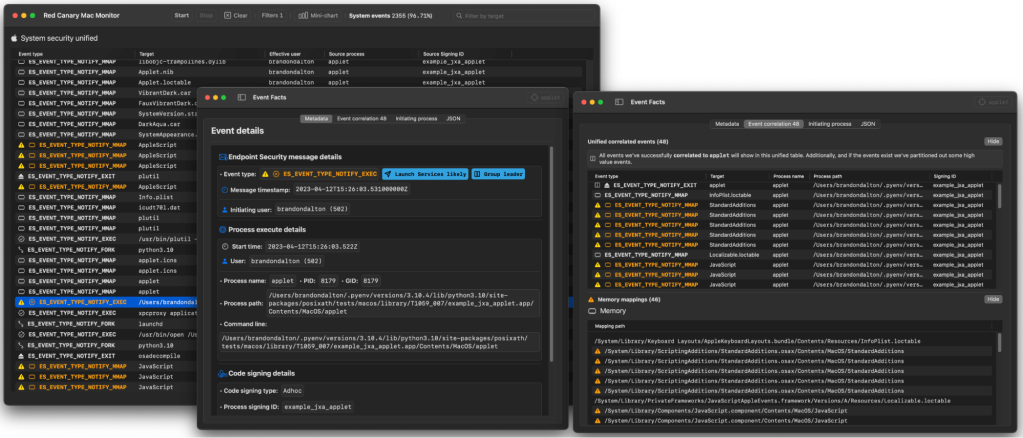Switch to JSON tab in middle Event Facts
The image size is (1023, 438).
[453, 118]
